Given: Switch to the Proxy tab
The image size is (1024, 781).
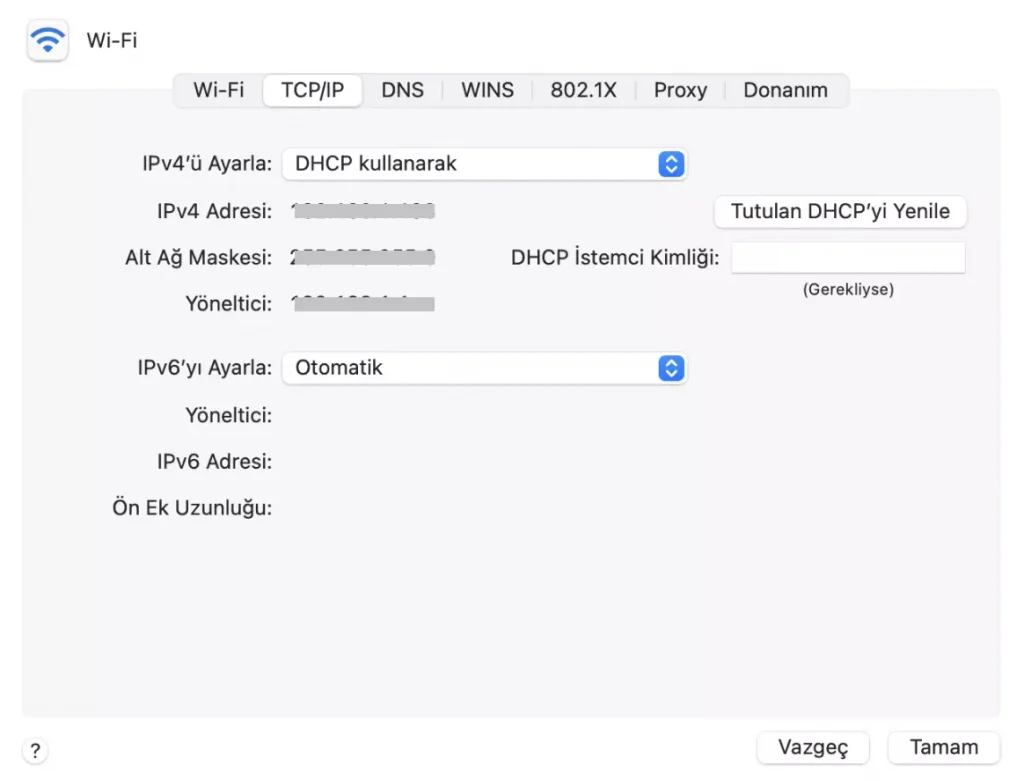Looking at the screenshot, I should (x=680, y=90).
